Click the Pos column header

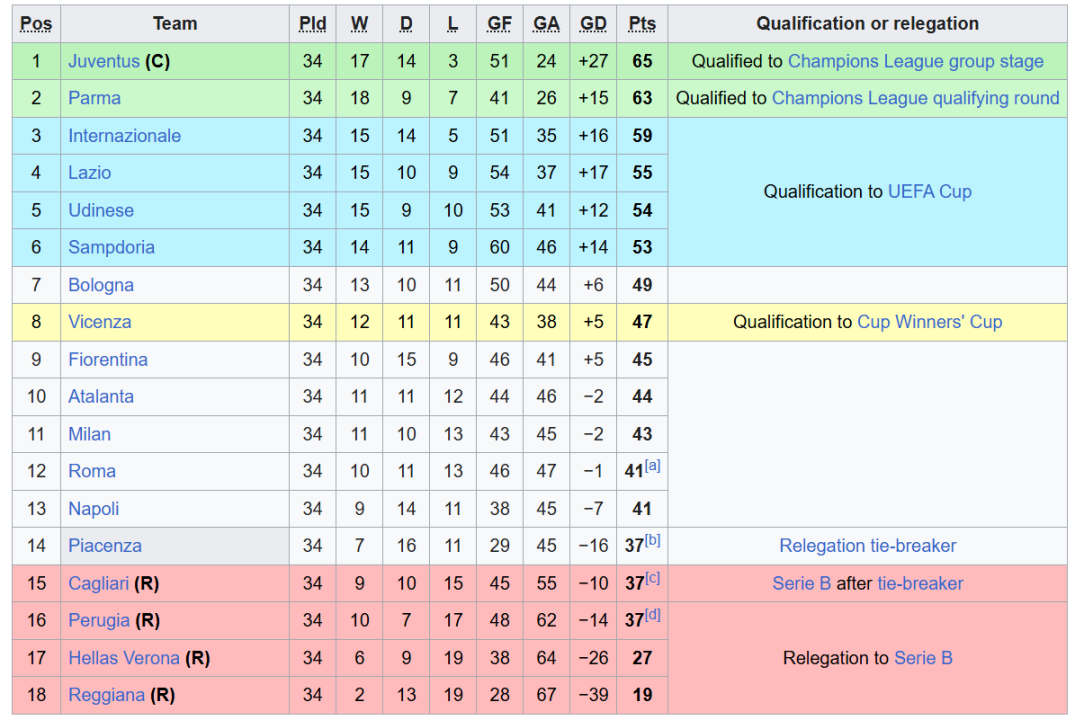[x=36, y=24]
